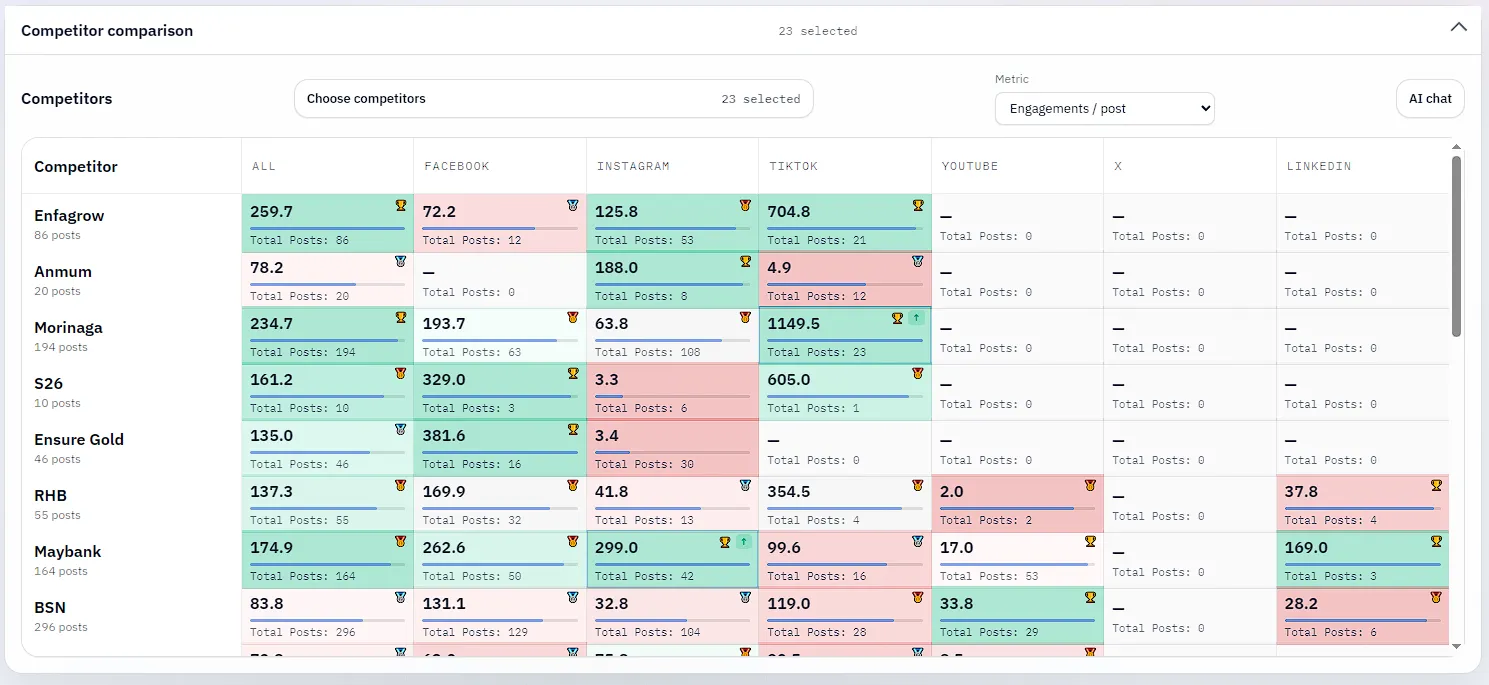
Task: Click the blue medal beside 78.2
Action: coord(400,261)
